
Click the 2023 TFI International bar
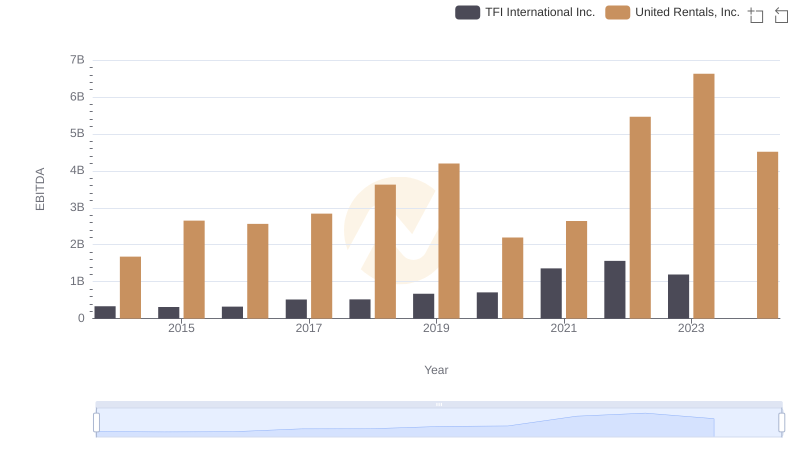[x=679, y=296]
